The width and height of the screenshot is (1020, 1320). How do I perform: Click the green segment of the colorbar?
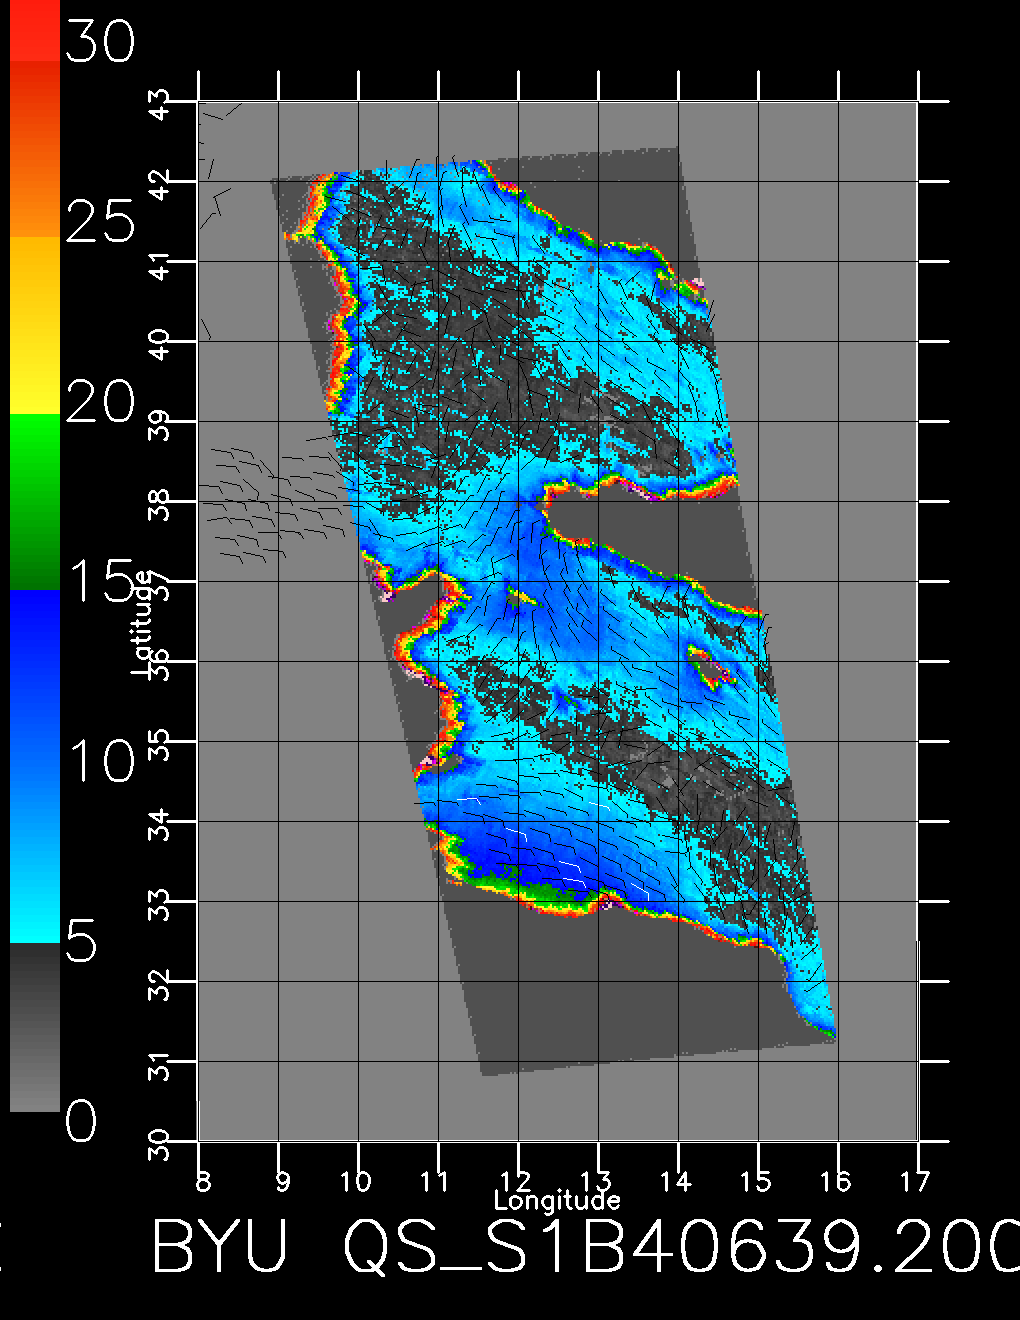34,501
